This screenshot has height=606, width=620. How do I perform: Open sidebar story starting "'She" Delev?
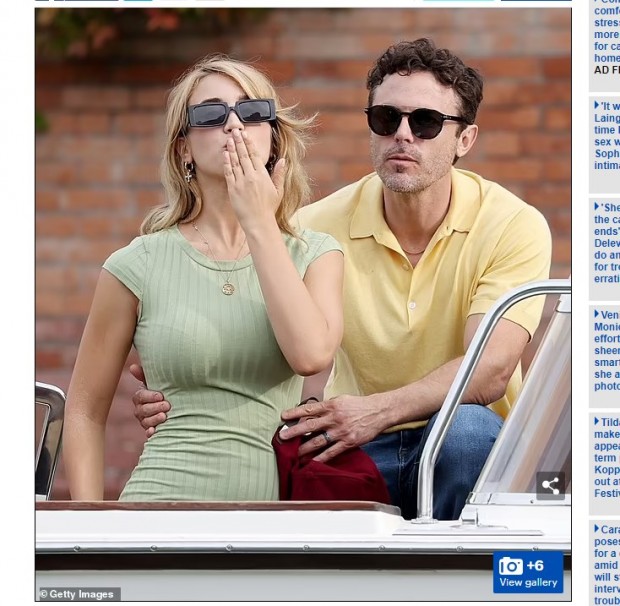(607, 243)
